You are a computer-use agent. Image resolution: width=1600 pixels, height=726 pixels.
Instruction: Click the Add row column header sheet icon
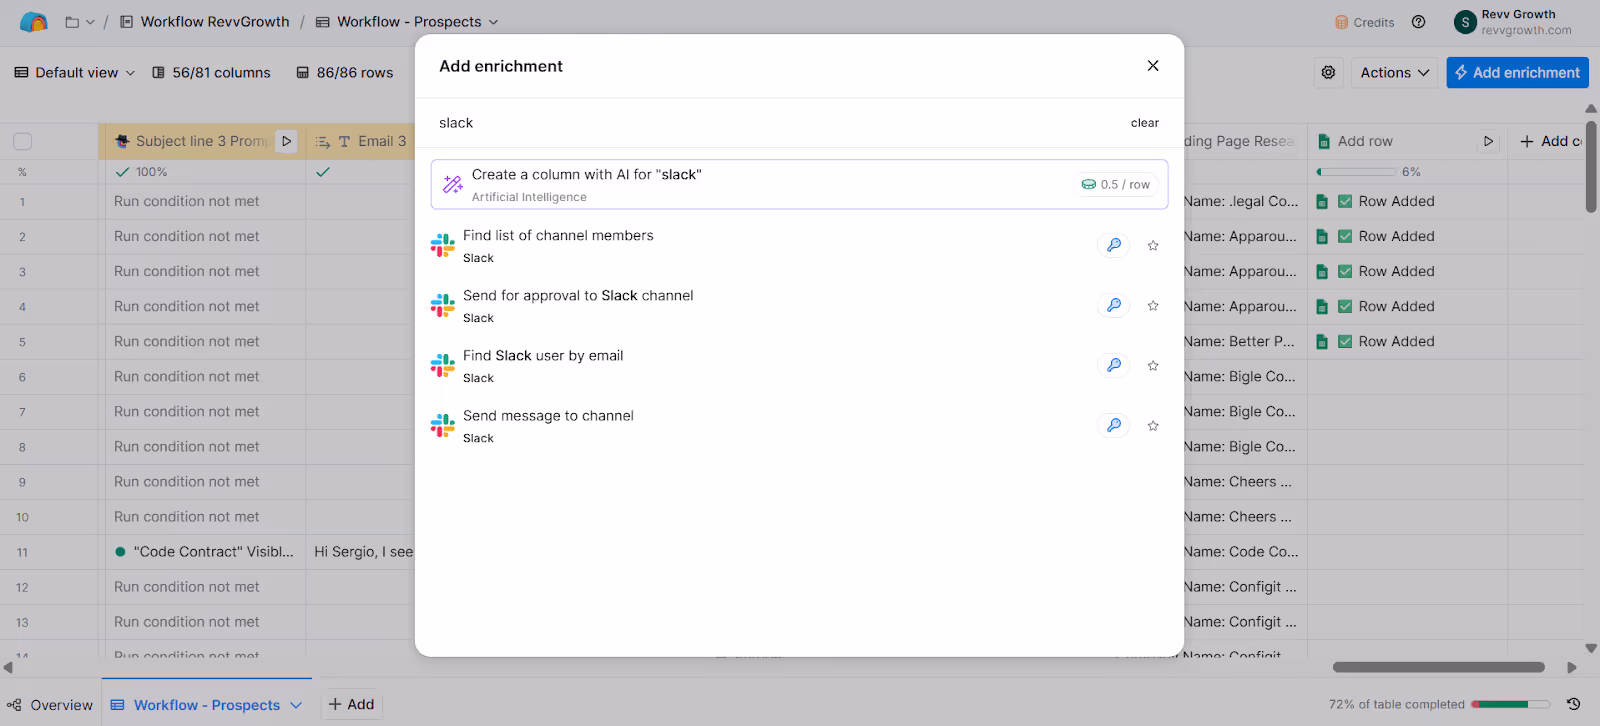(1324, 141)
